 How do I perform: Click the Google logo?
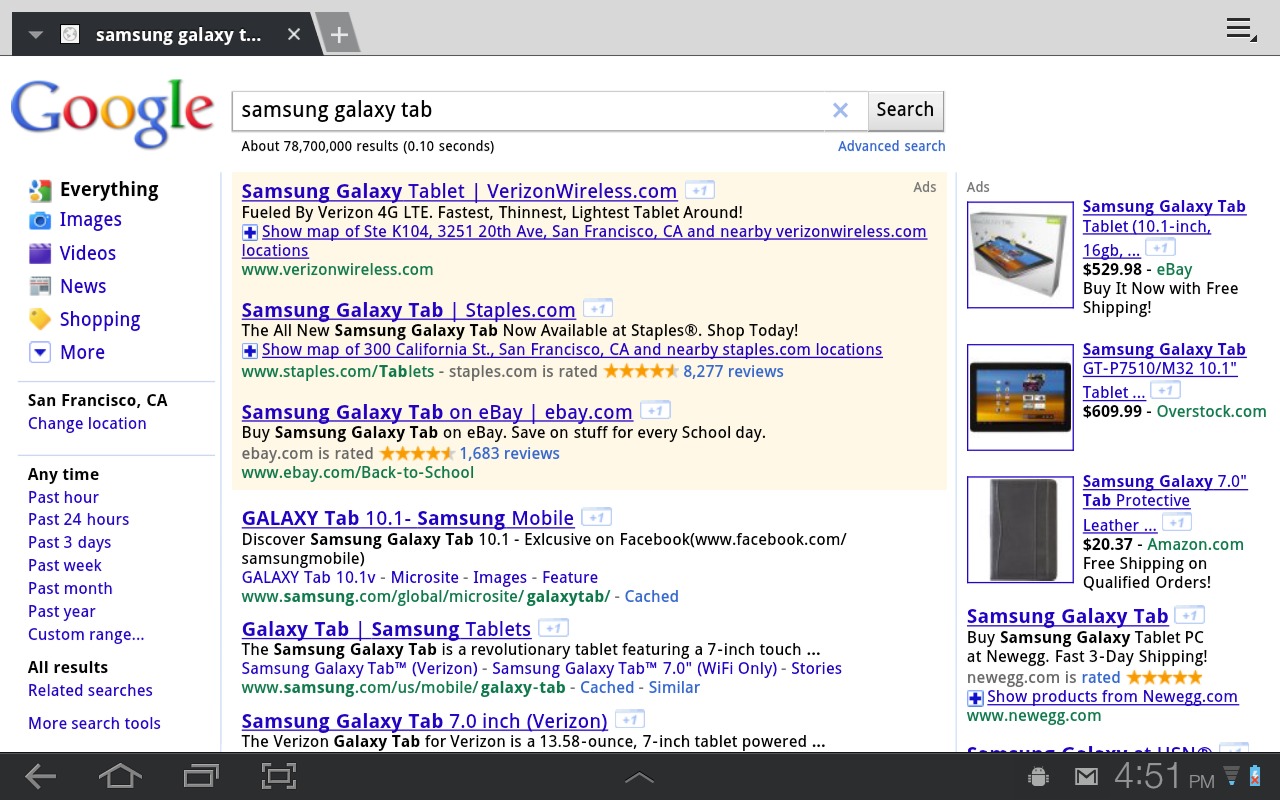point(112,115)
